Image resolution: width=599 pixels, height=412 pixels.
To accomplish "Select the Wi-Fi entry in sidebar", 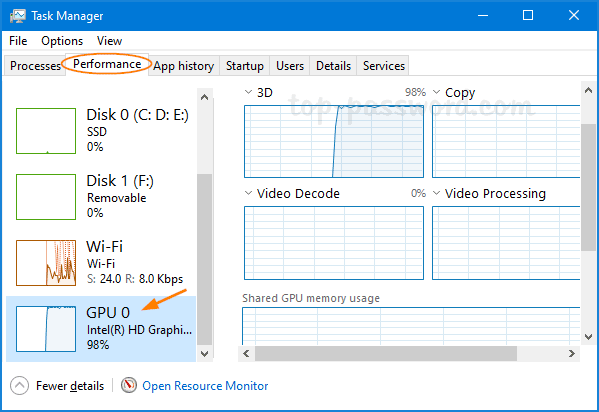I will pyautogui.click(x=101, y=263).
